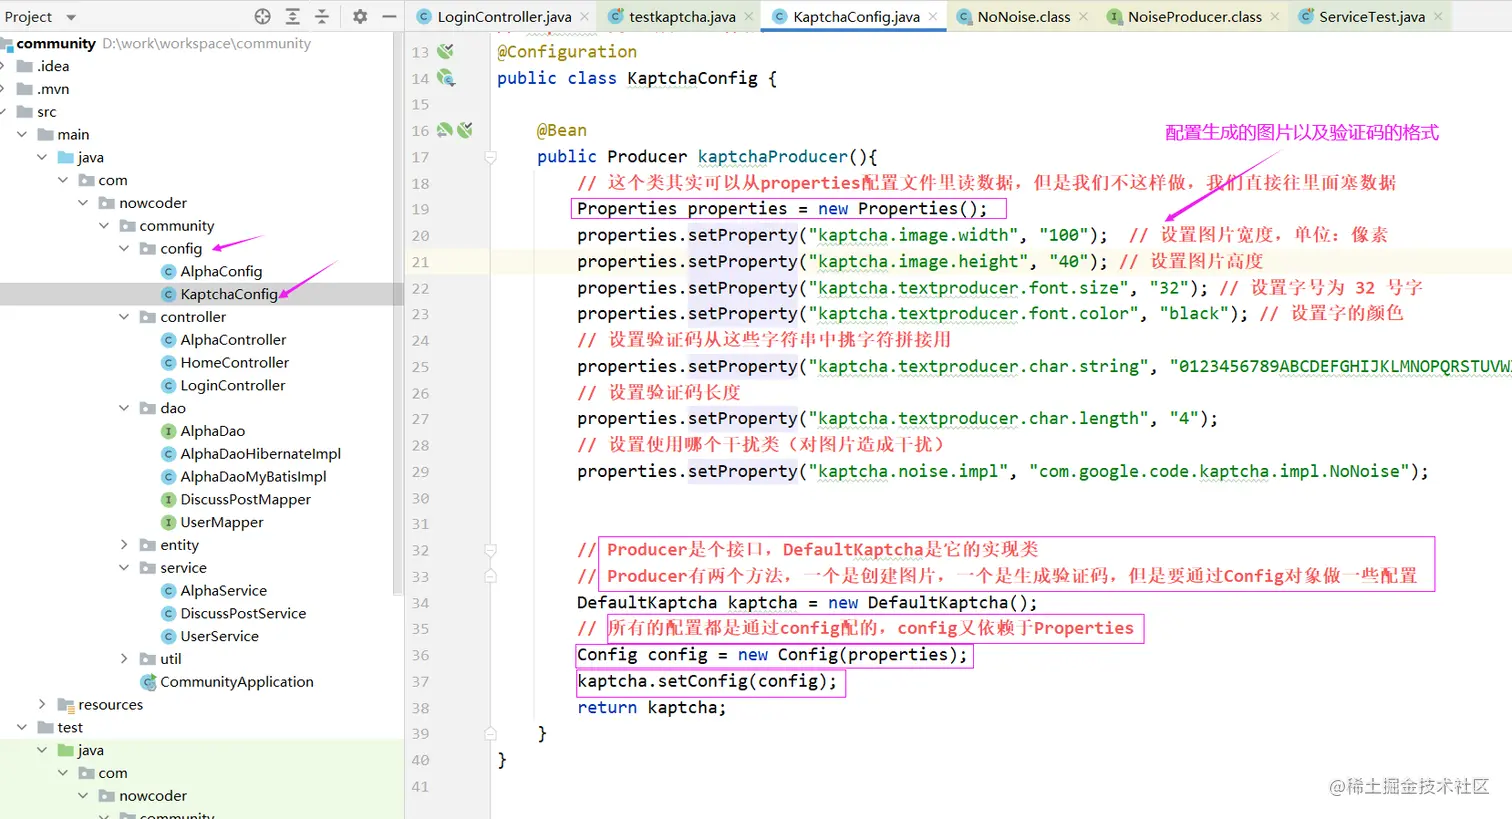Click the first green gutter icon on line 16
Screen dimensions: 1512x819
[444, 130]
